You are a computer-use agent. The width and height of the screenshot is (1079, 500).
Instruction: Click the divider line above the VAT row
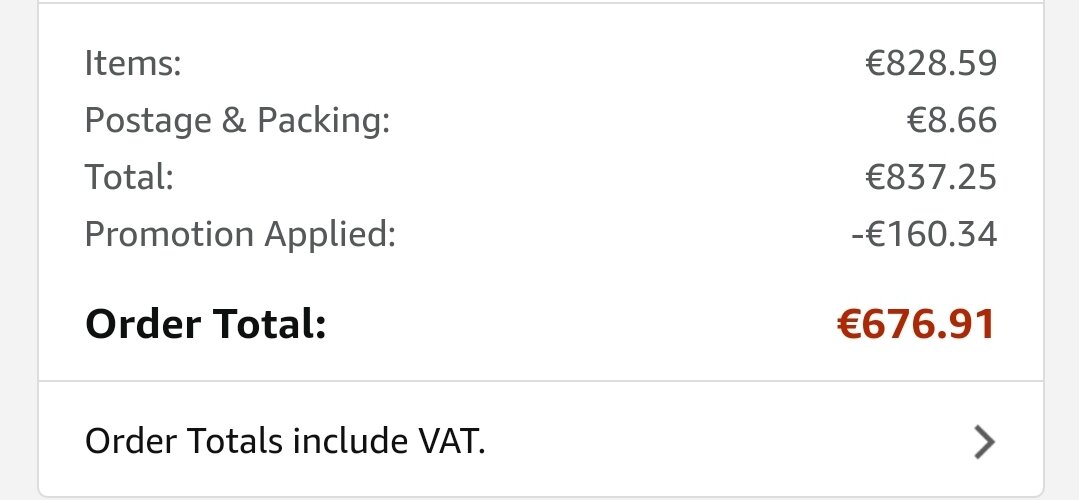[541, 380]
